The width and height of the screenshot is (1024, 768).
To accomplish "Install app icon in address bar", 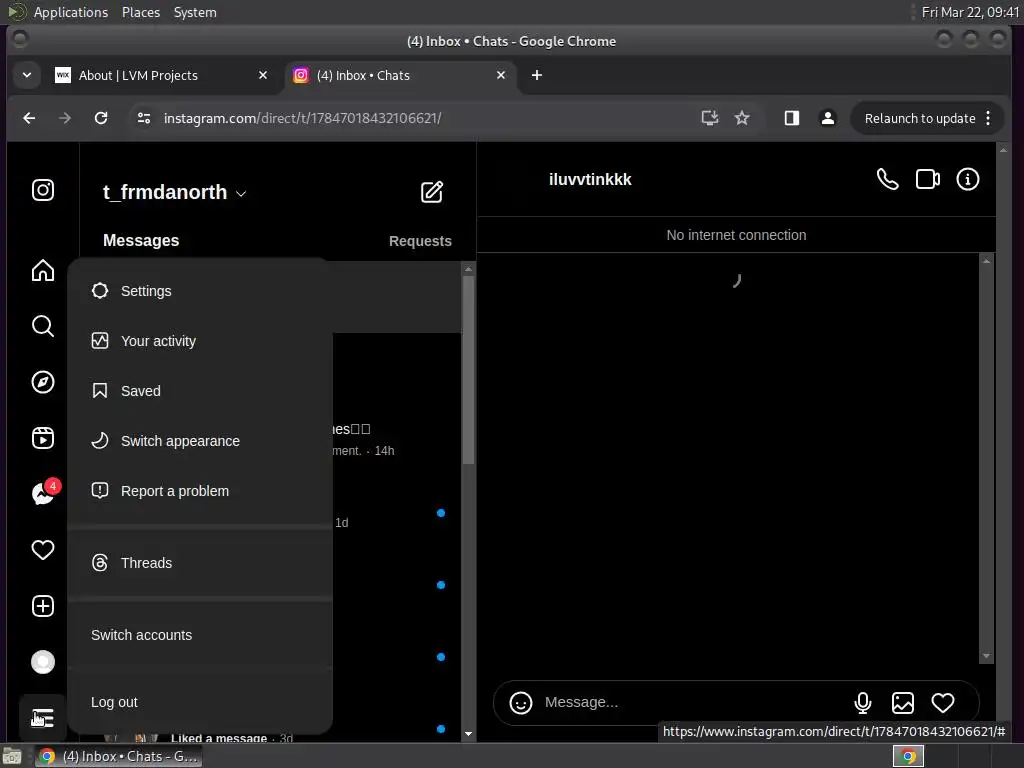I will tap(709, 118).
